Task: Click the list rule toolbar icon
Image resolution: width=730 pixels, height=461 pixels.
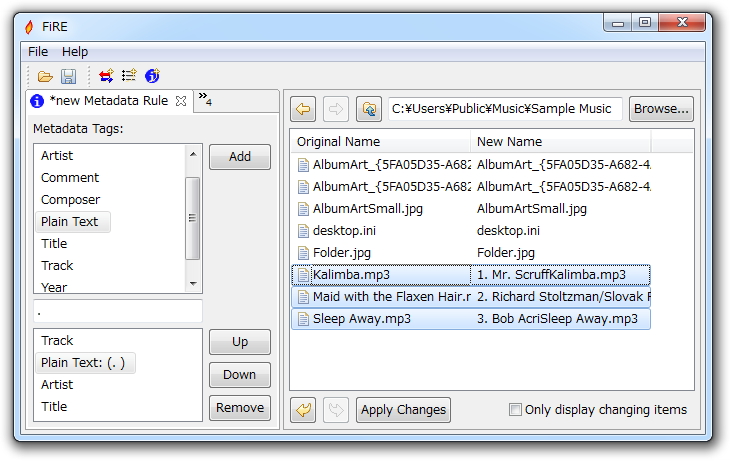Action: click(x=129, y=75)
